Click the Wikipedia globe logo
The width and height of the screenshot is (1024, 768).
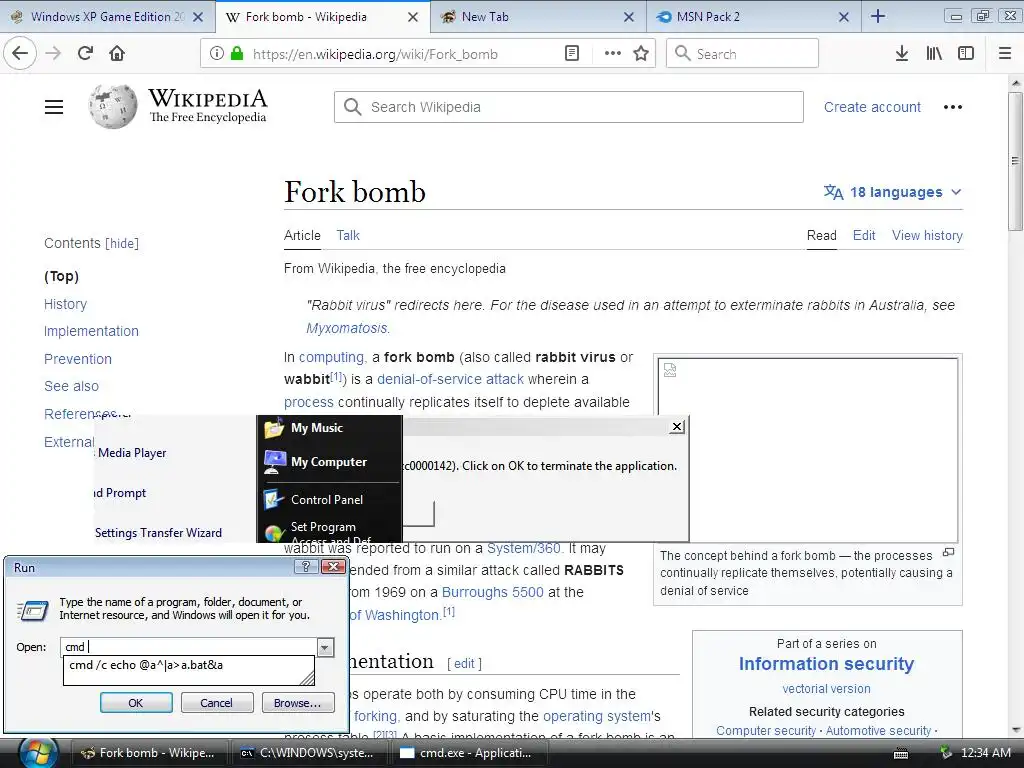coord(112,106)
